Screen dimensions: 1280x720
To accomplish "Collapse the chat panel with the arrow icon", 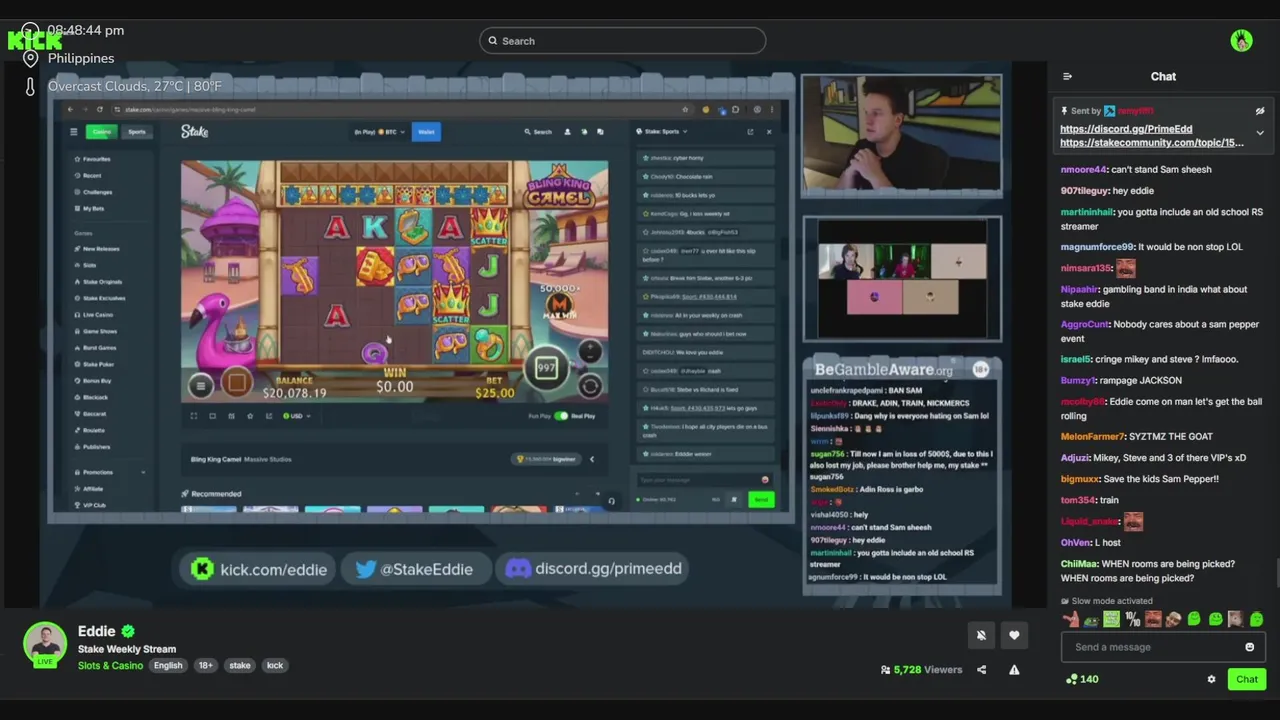I will coord(1067,76).
